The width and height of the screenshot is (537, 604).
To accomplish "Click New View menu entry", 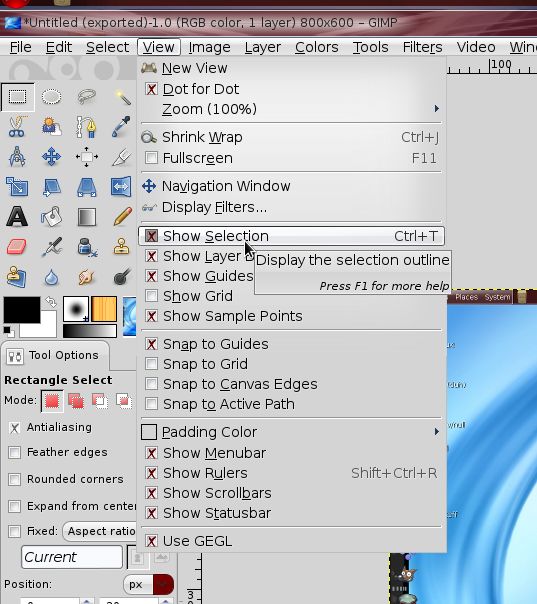I will pyautogui.click(x=292, y=68).
